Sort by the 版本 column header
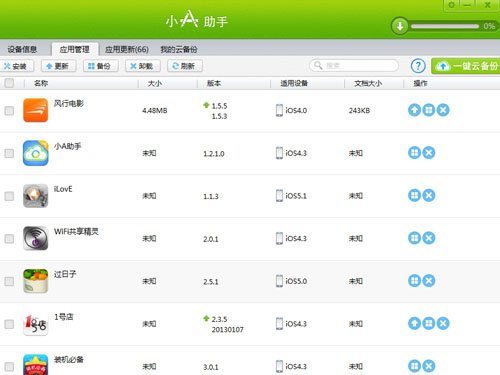Image resolution: width=500 pixels, height=375 pixels. pos(214,83)
